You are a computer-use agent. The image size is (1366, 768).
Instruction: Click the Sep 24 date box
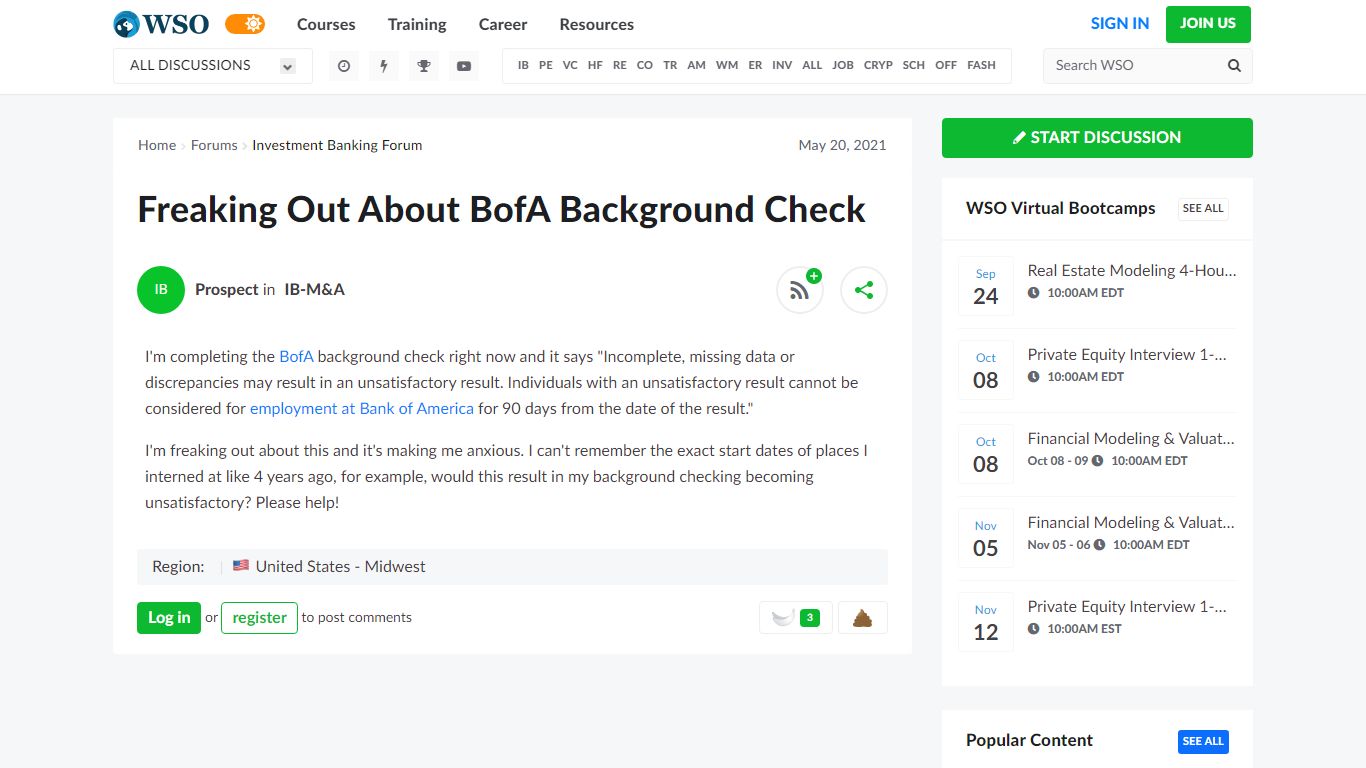[986, 287]
